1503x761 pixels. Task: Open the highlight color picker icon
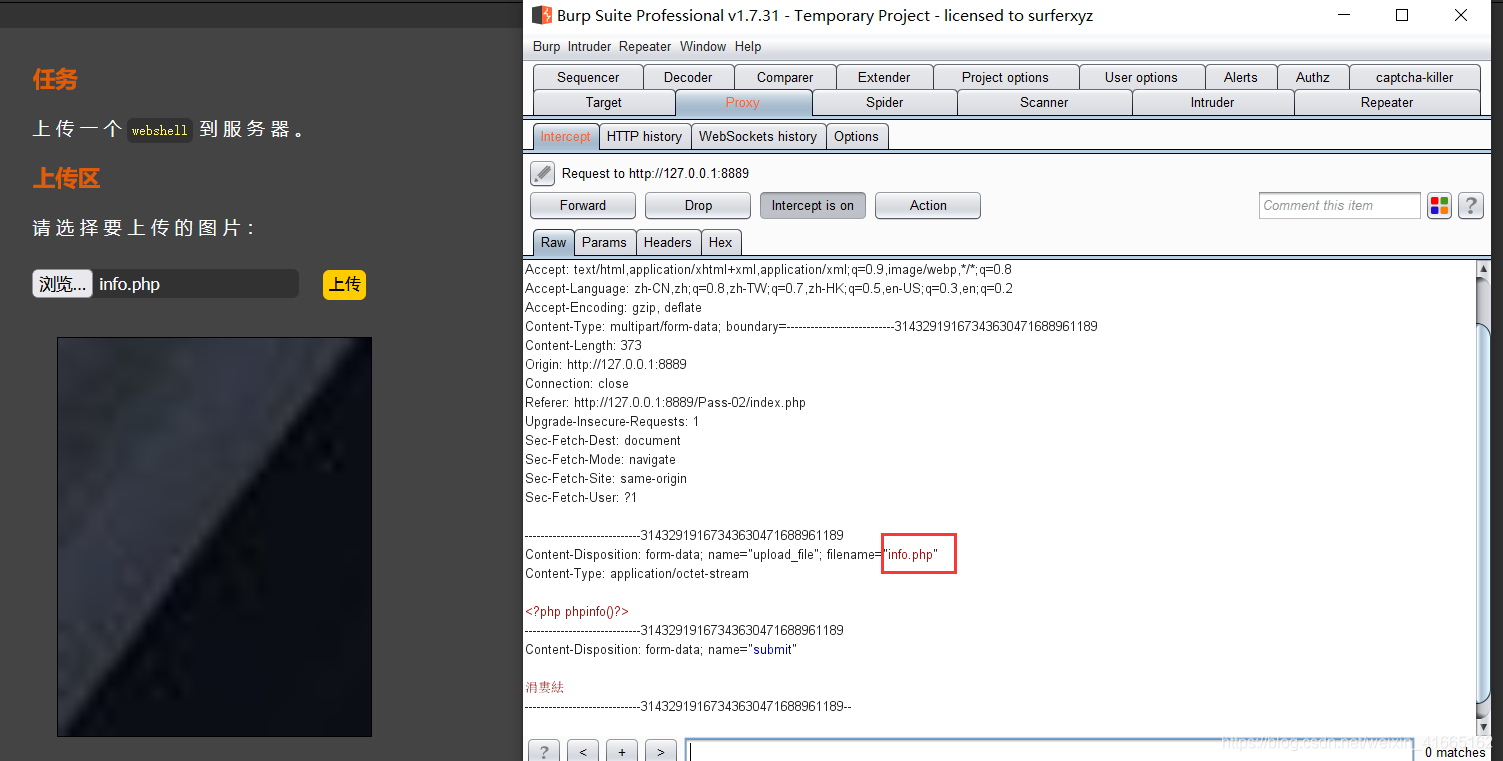point(1439,206)
